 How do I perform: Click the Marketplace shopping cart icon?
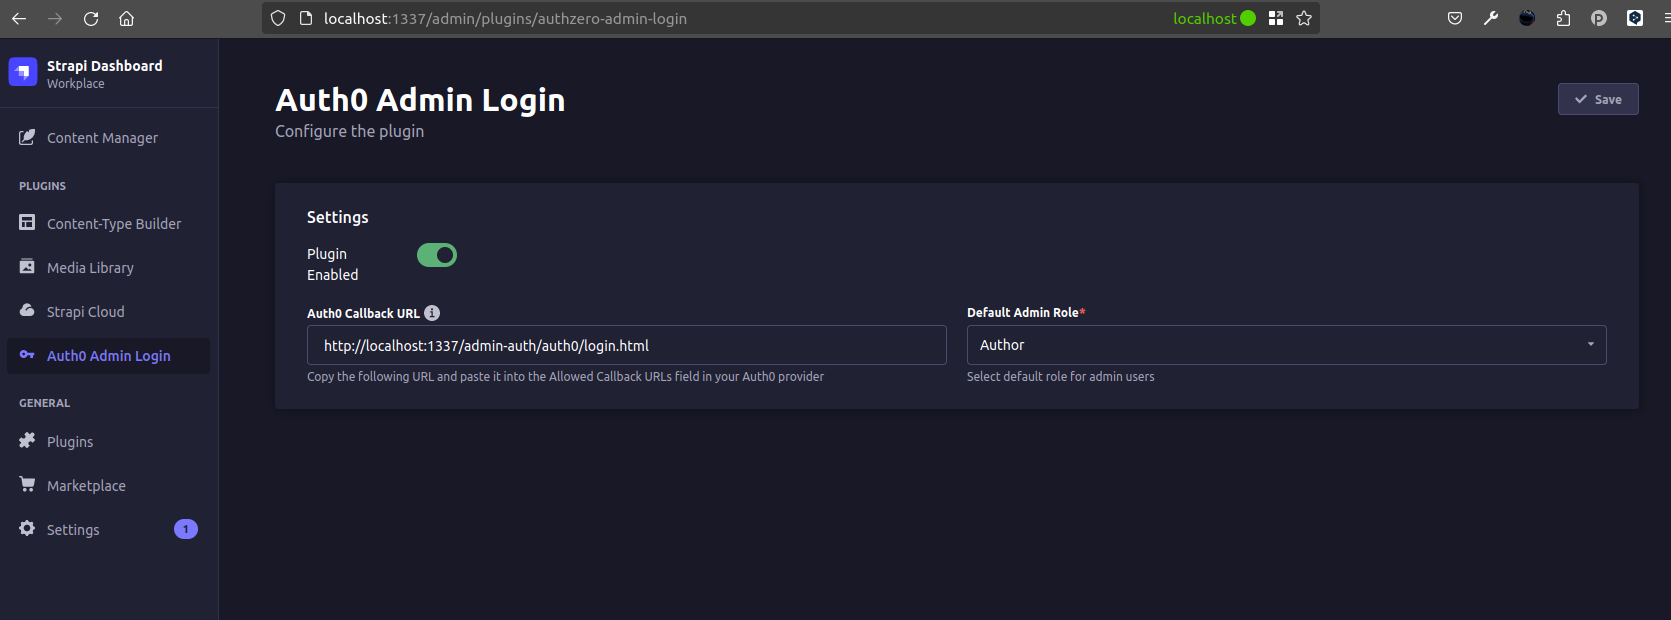coord(27,485)
